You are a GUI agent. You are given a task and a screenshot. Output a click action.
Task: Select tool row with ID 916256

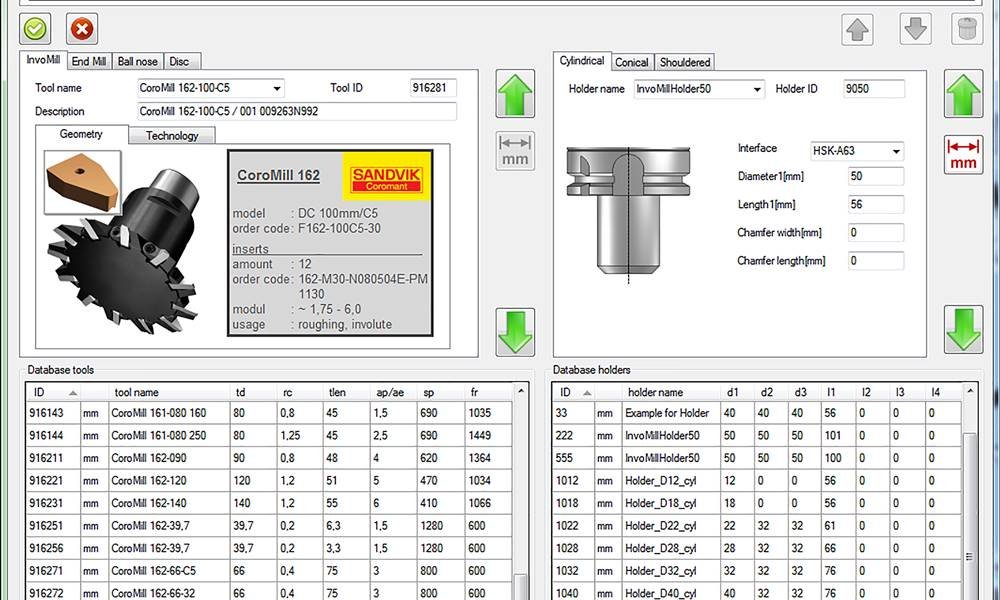click(x=269, y=548)
